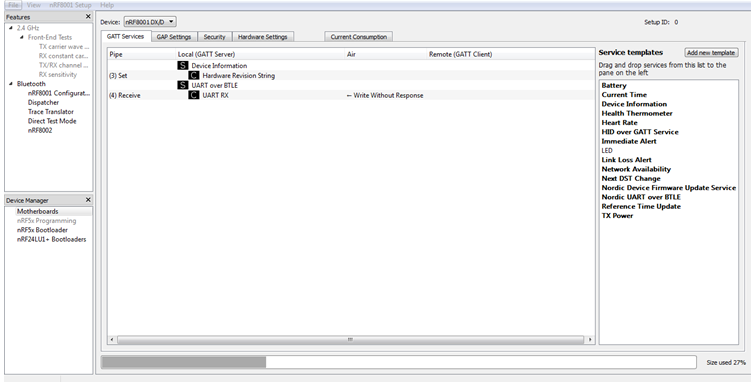Click the C icon beside Hardware Revision String
This screenshot has width=752, height=382.
(193, 75)
